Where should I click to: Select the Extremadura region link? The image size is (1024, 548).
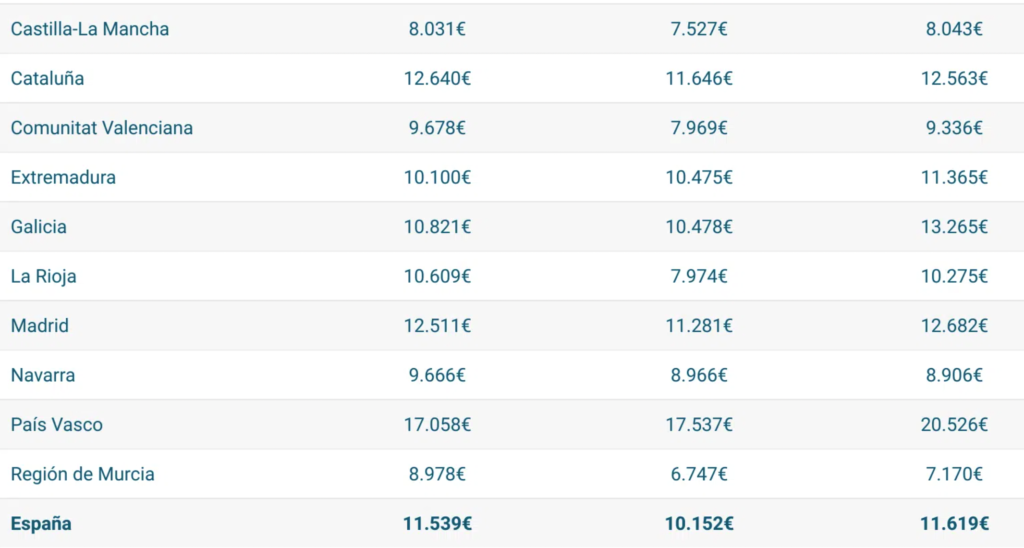tap(63, 177)
